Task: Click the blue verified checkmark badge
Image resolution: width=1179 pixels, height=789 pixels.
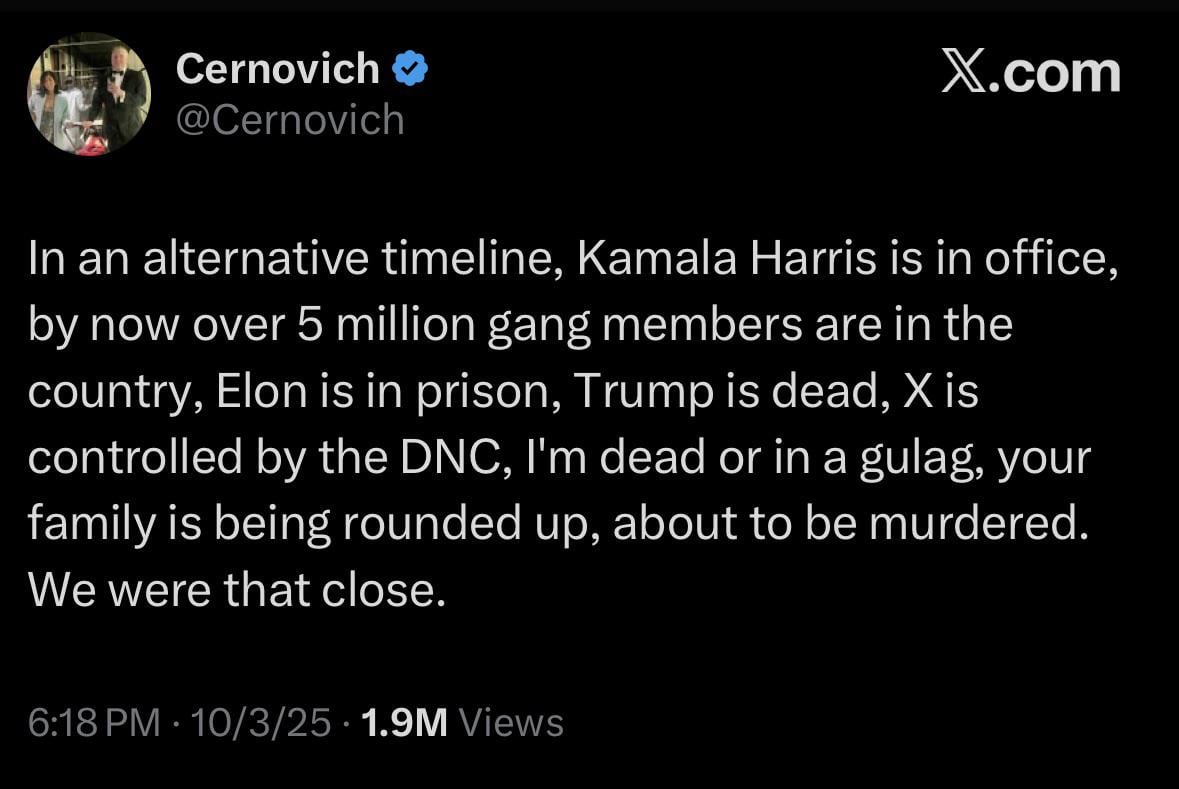Action: tap(410, 69)
